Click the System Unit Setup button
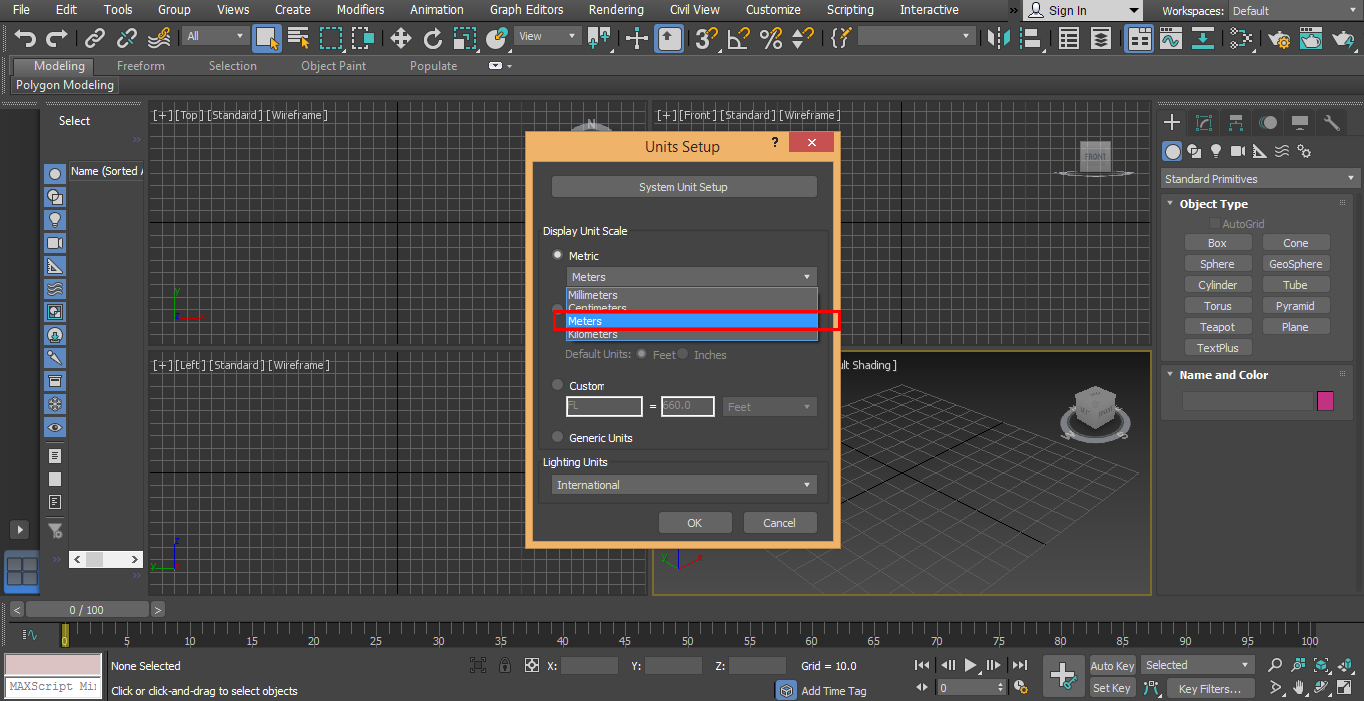 coord(684,187)
